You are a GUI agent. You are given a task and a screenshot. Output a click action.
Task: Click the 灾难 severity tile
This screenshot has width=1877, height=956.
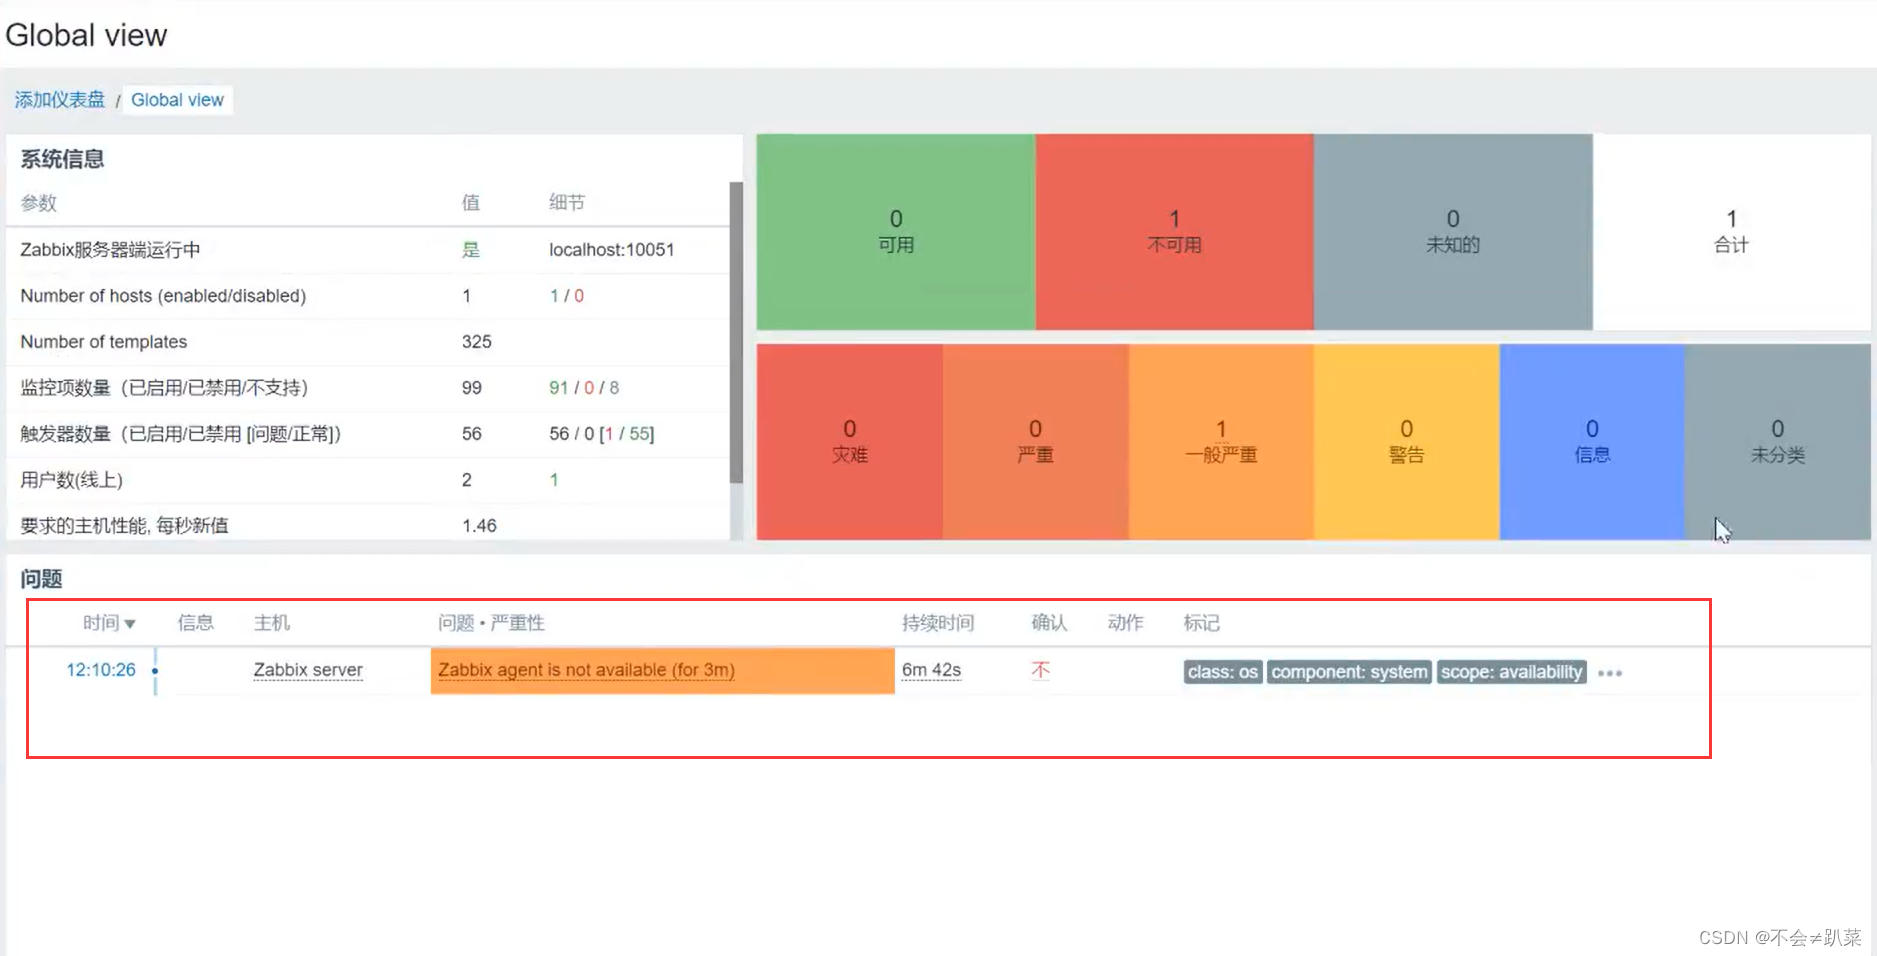[x=849, y=442]
